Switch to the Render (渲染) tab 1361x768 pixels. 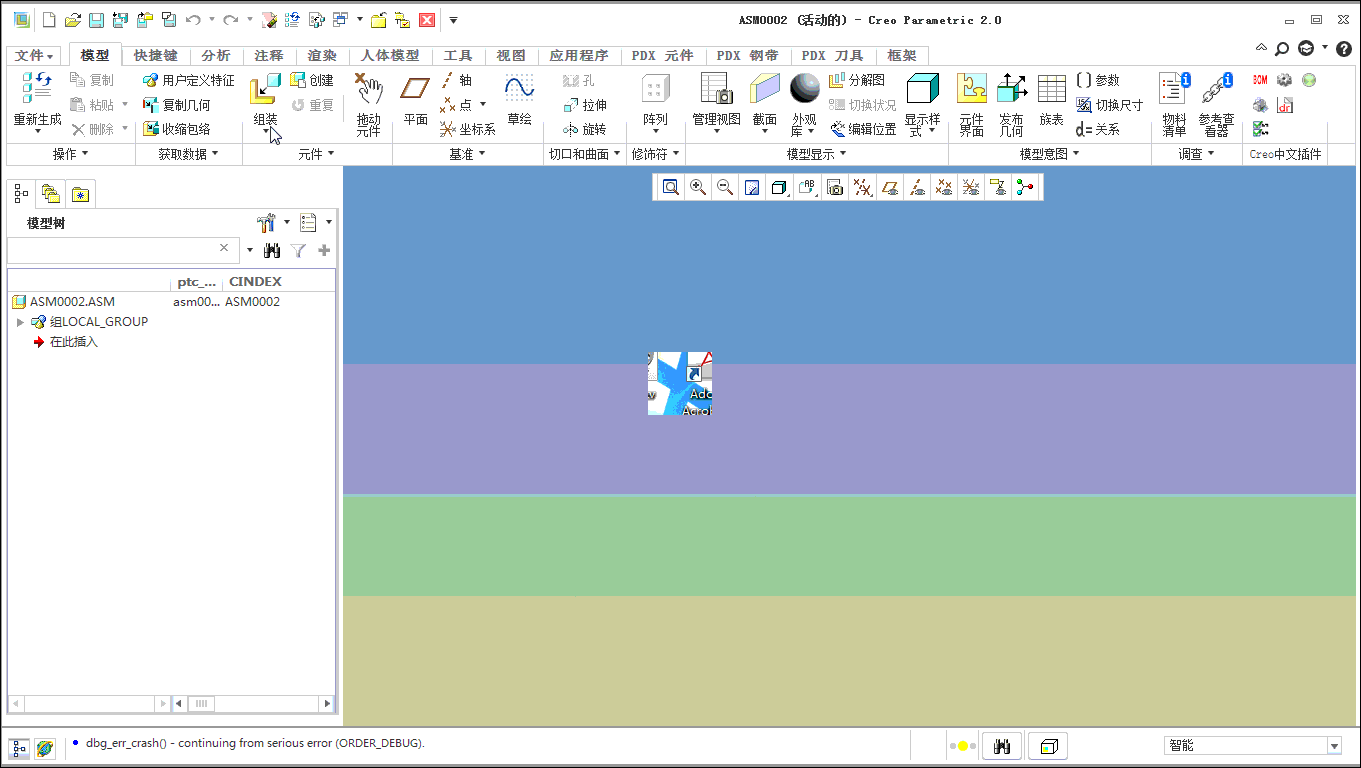click(x=322, y=56)
